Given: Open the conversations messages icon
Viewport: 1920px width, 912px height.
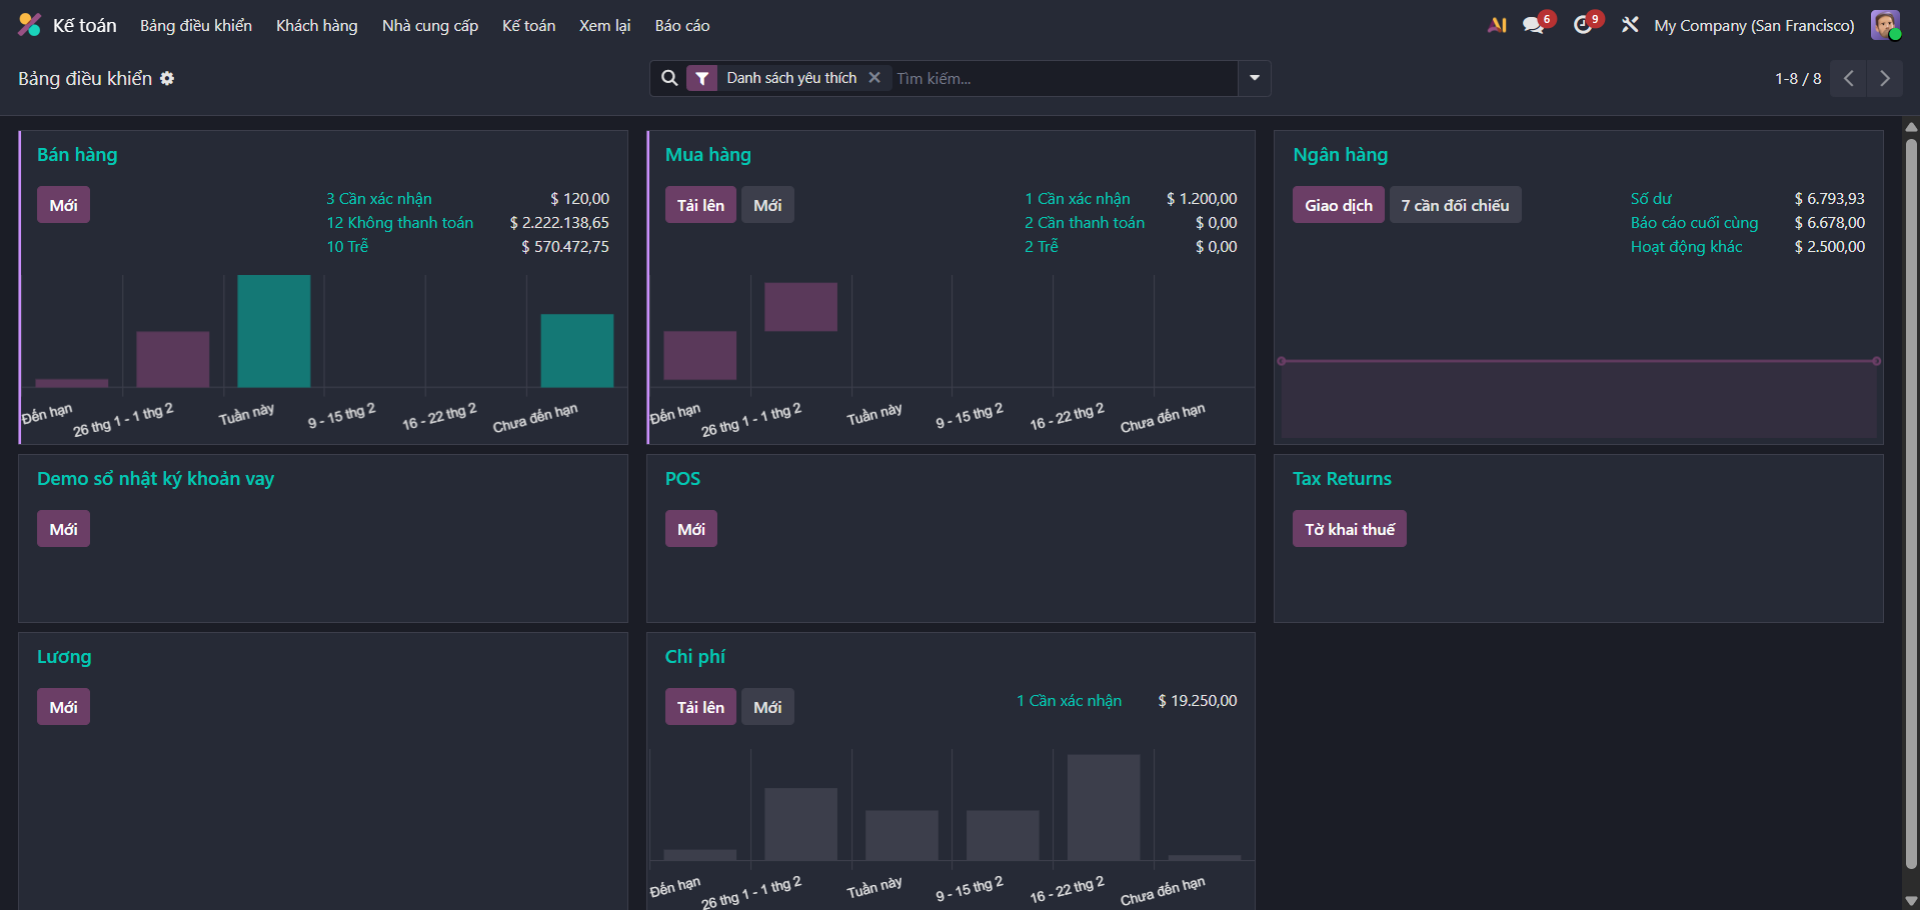Looking at the screenshot, I should pyautogui.click(x=1534, y=25).
